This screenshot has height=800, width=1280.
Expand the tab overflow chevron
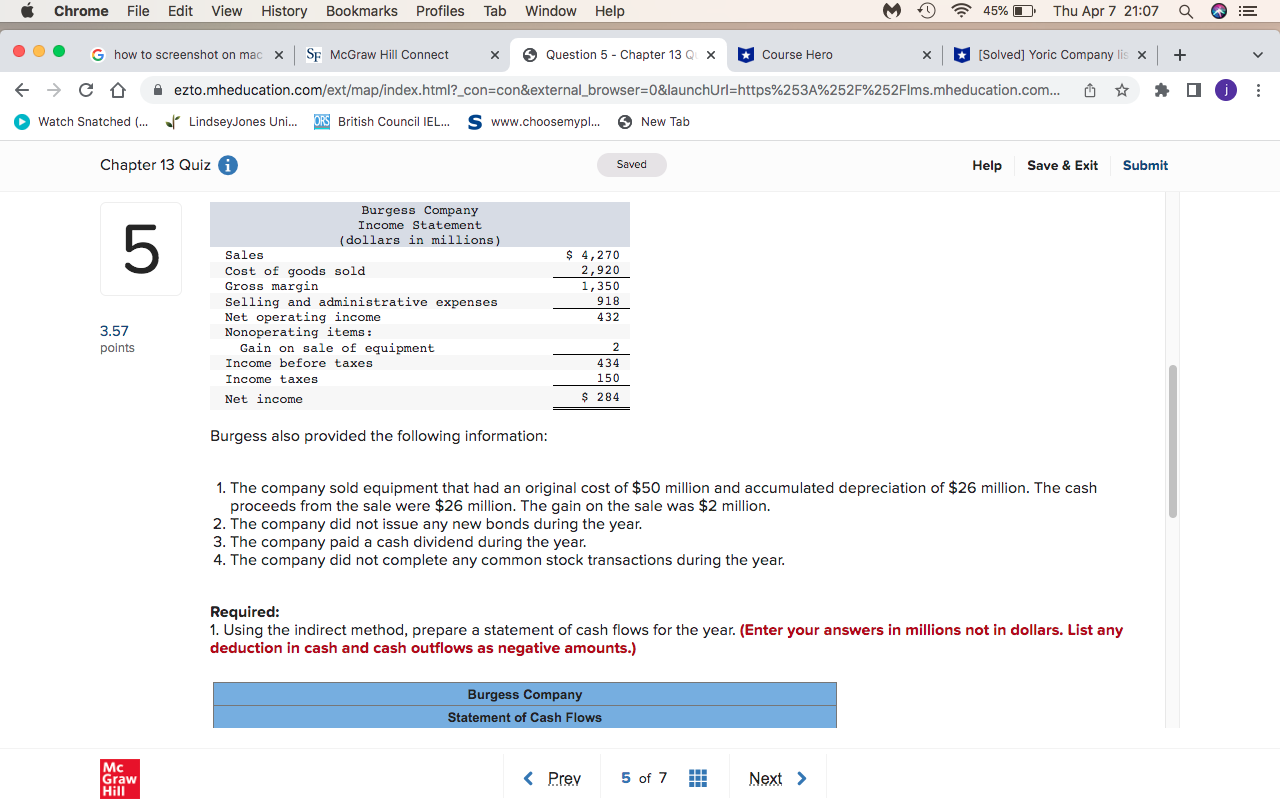tap(1258, 54)
